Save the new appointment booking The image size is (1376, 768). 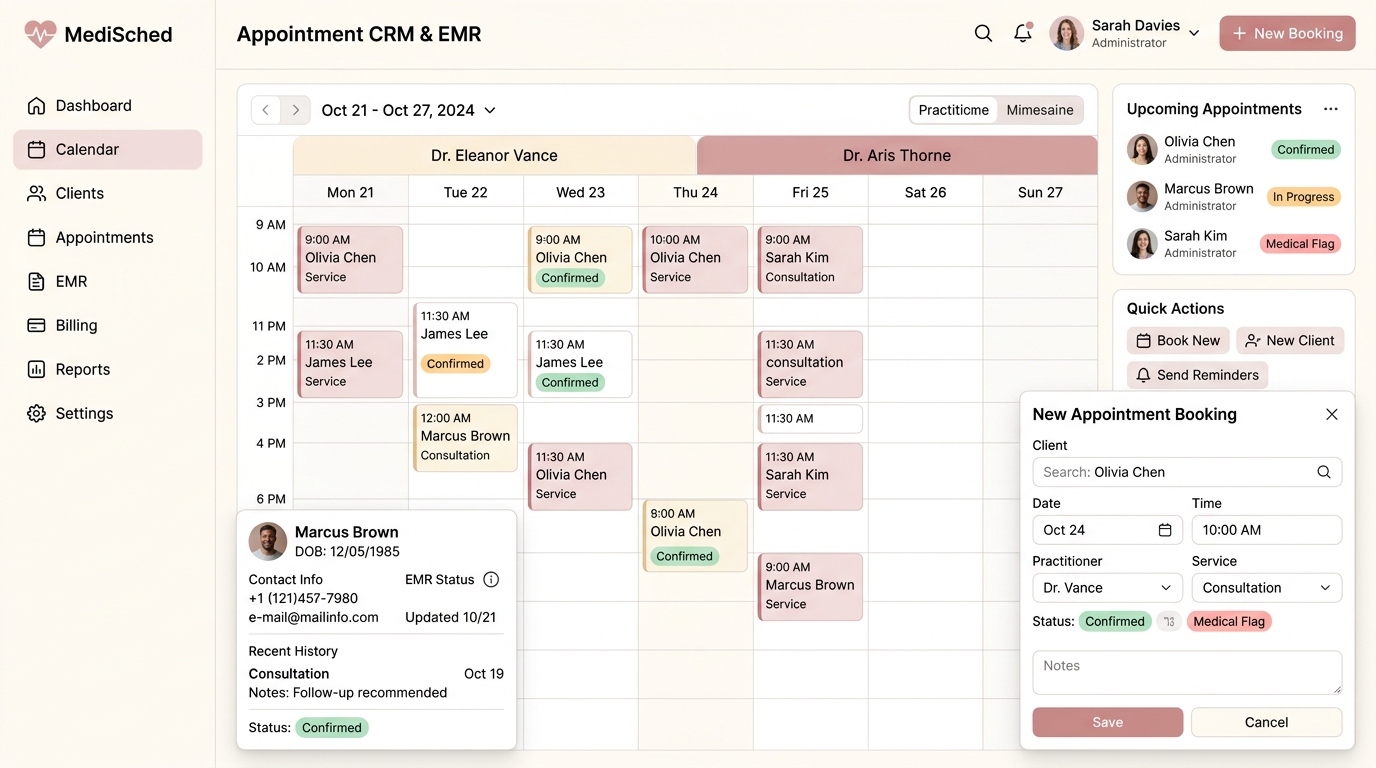coord(1108,722)
